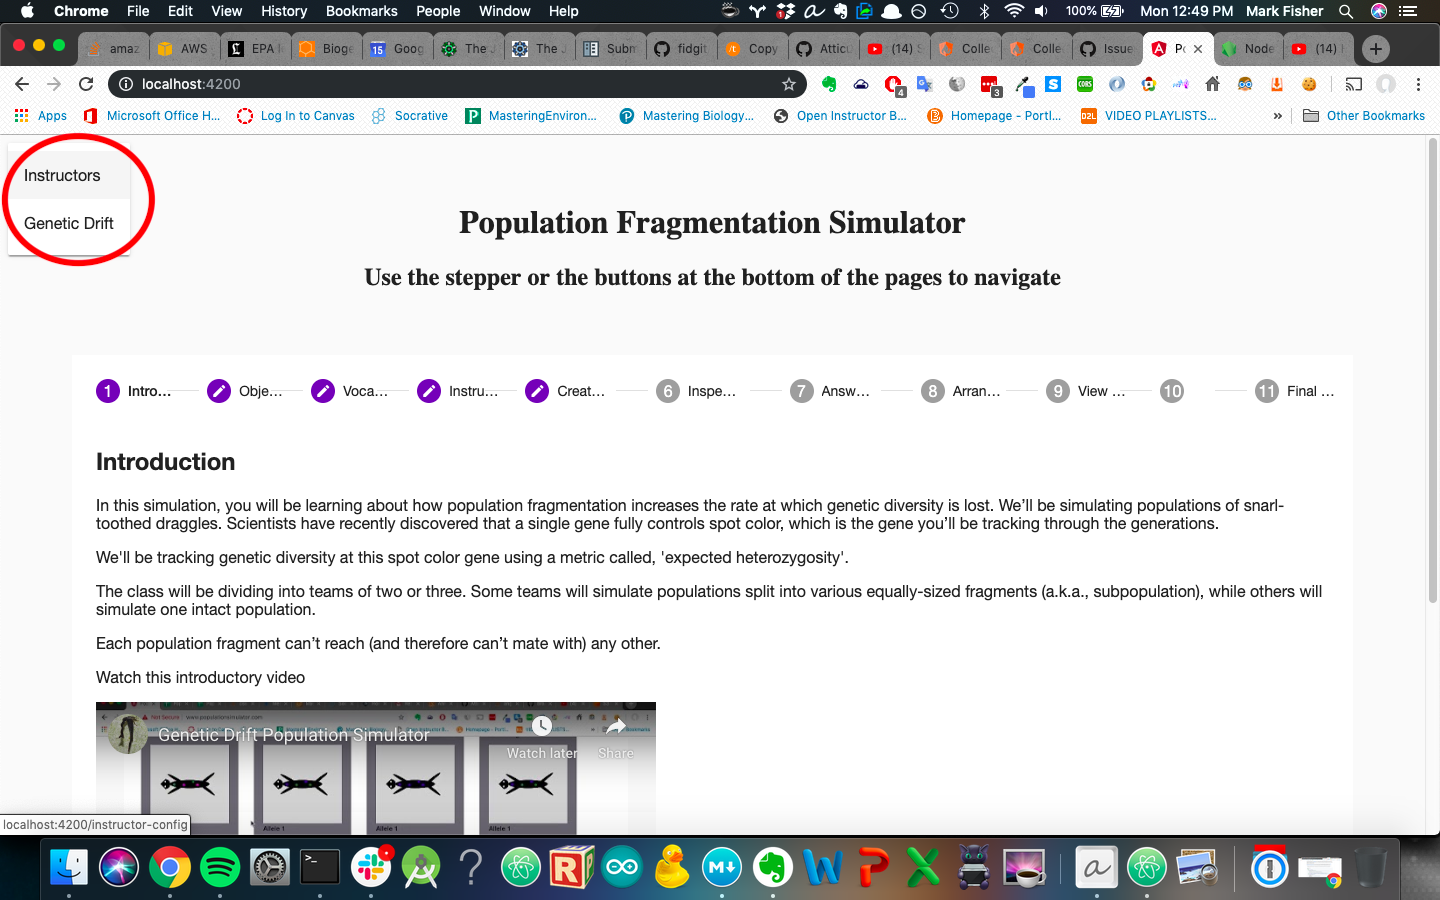The height and width of the screenshot is (900, 1440).
Task: Open the Chrome three-dot menu
Action: click(x=1418, y=84)
